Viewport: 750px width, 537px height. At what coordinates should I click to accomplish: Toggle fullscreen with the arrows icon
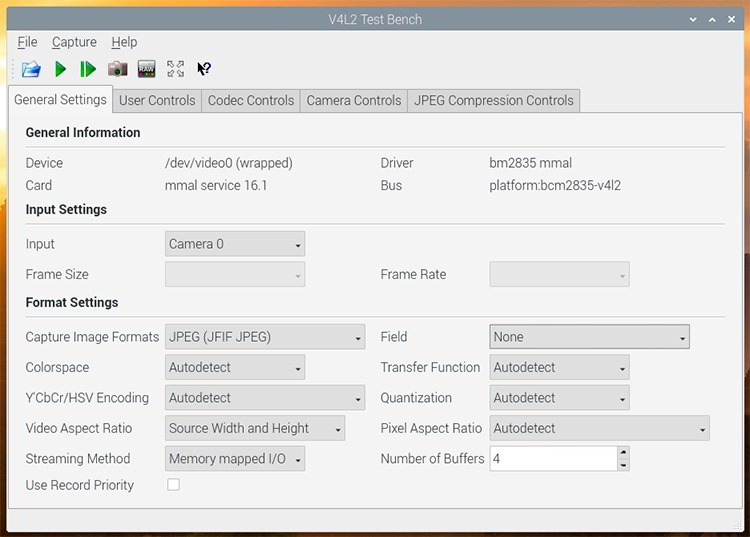pos(176,69)
